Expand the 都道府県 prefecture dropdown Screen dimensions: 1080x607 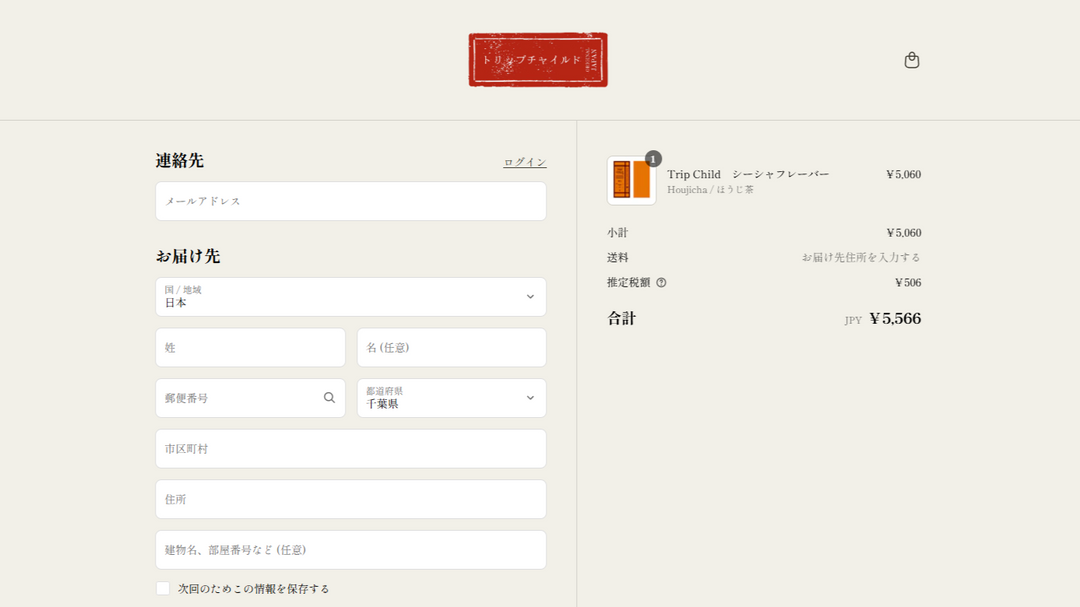click(x=451, y=398)
